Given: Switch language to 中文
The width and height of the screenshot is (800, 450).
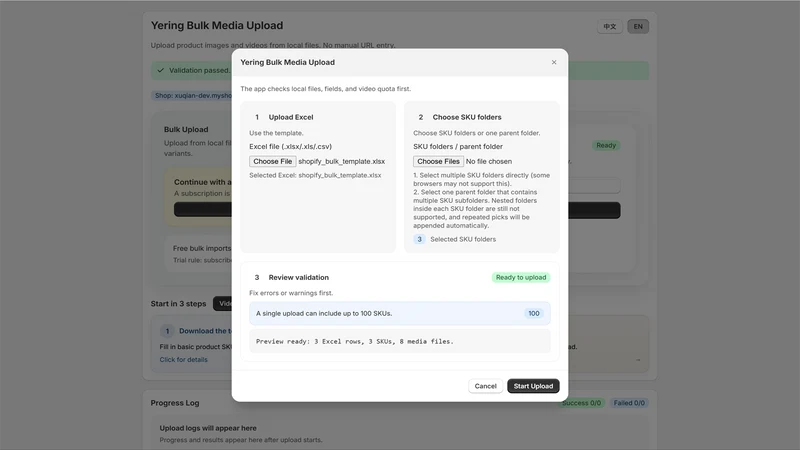Looking at the screenshot, I should 610,27.
